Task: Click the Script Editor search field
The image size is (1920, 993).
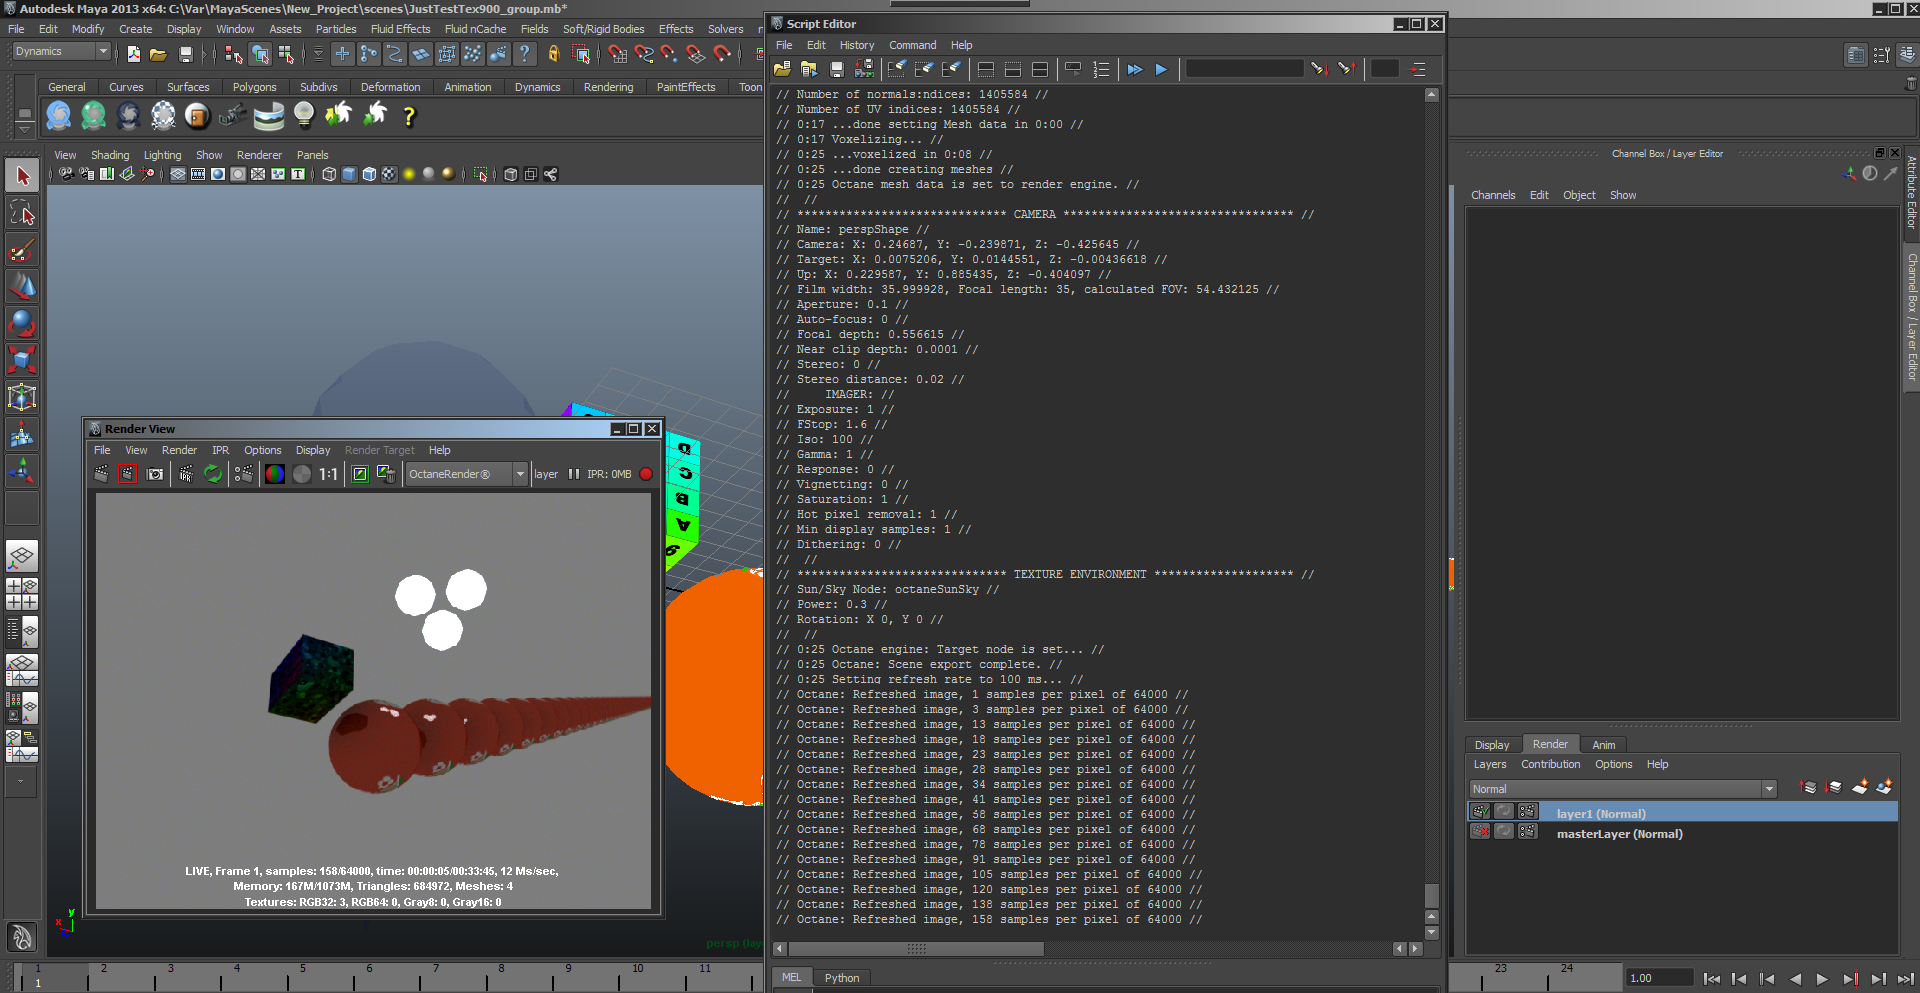Action: point(1245,69)
